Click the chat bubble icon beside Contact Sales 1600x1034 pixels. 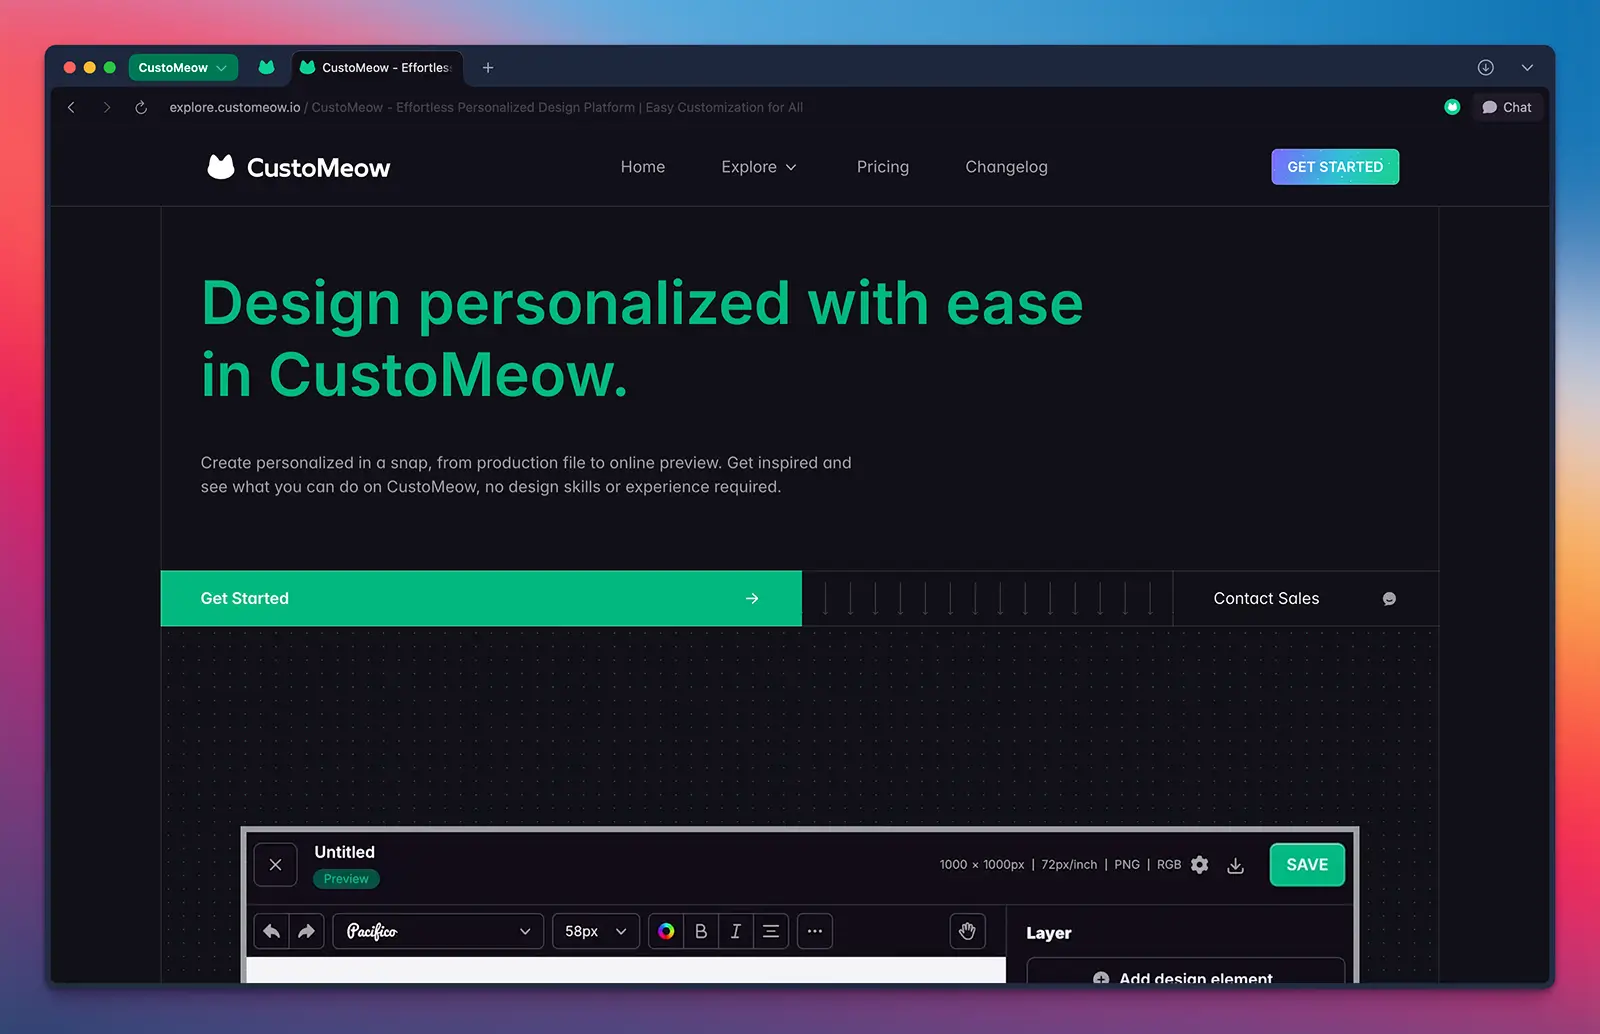tap(1389, 598)
